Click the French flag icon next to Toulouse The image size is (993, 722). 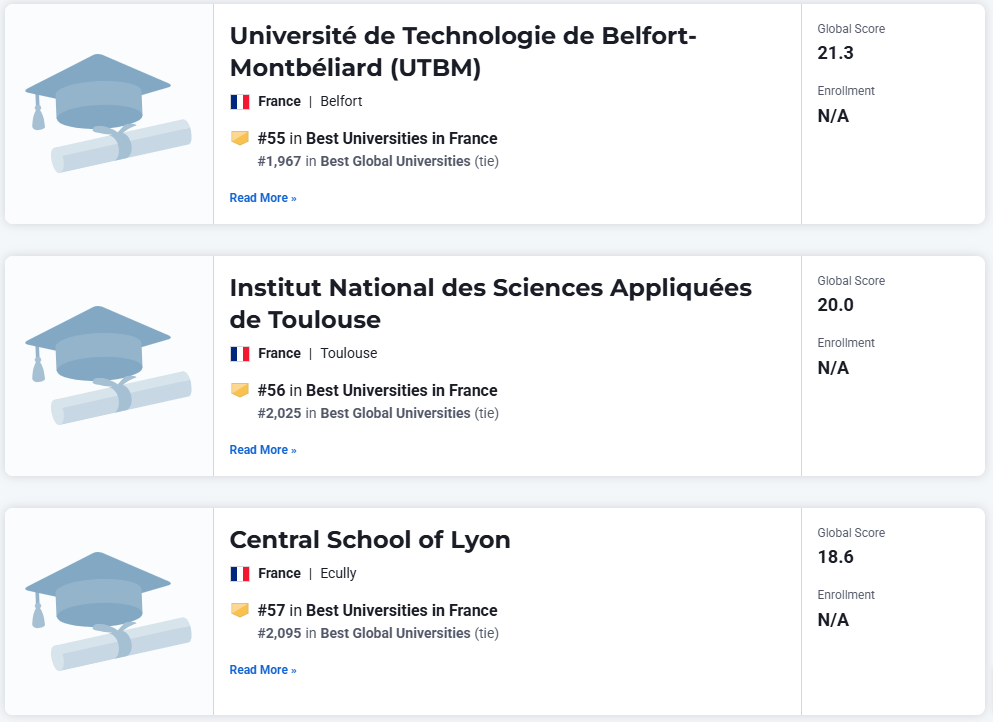[240, 354]
